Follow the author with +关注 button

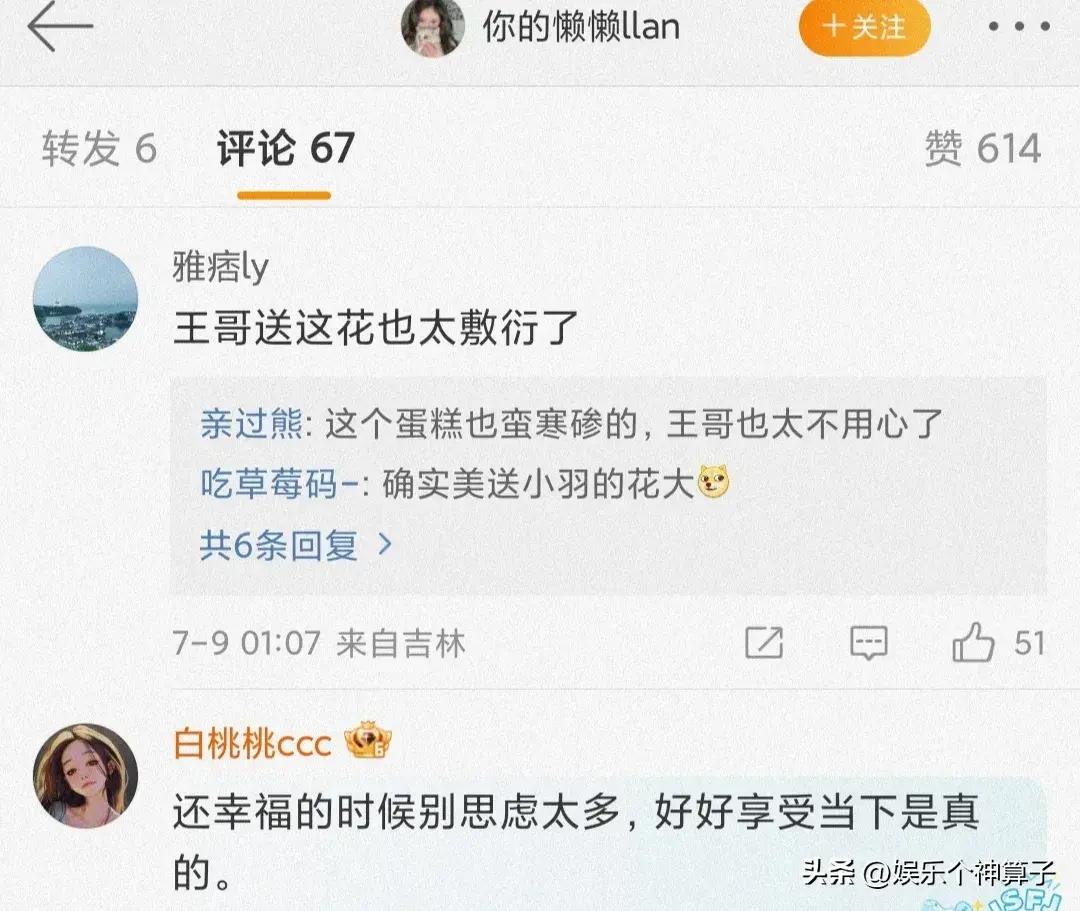coord(864,27)
